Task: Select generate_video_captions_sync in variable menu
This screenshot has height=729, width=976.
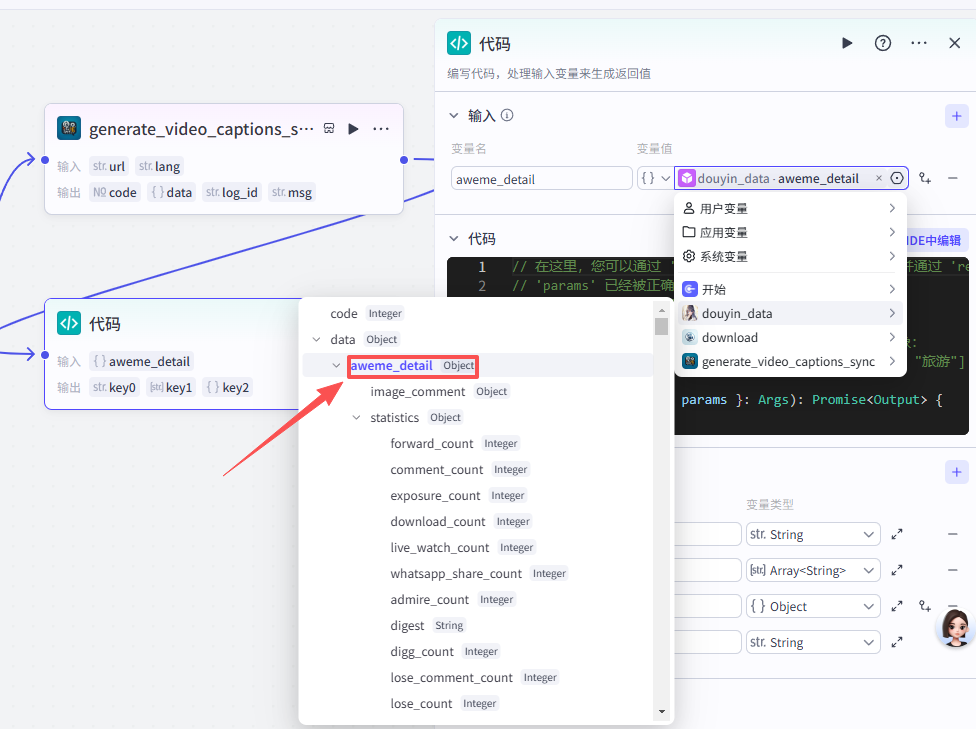Action: (789, 361)
